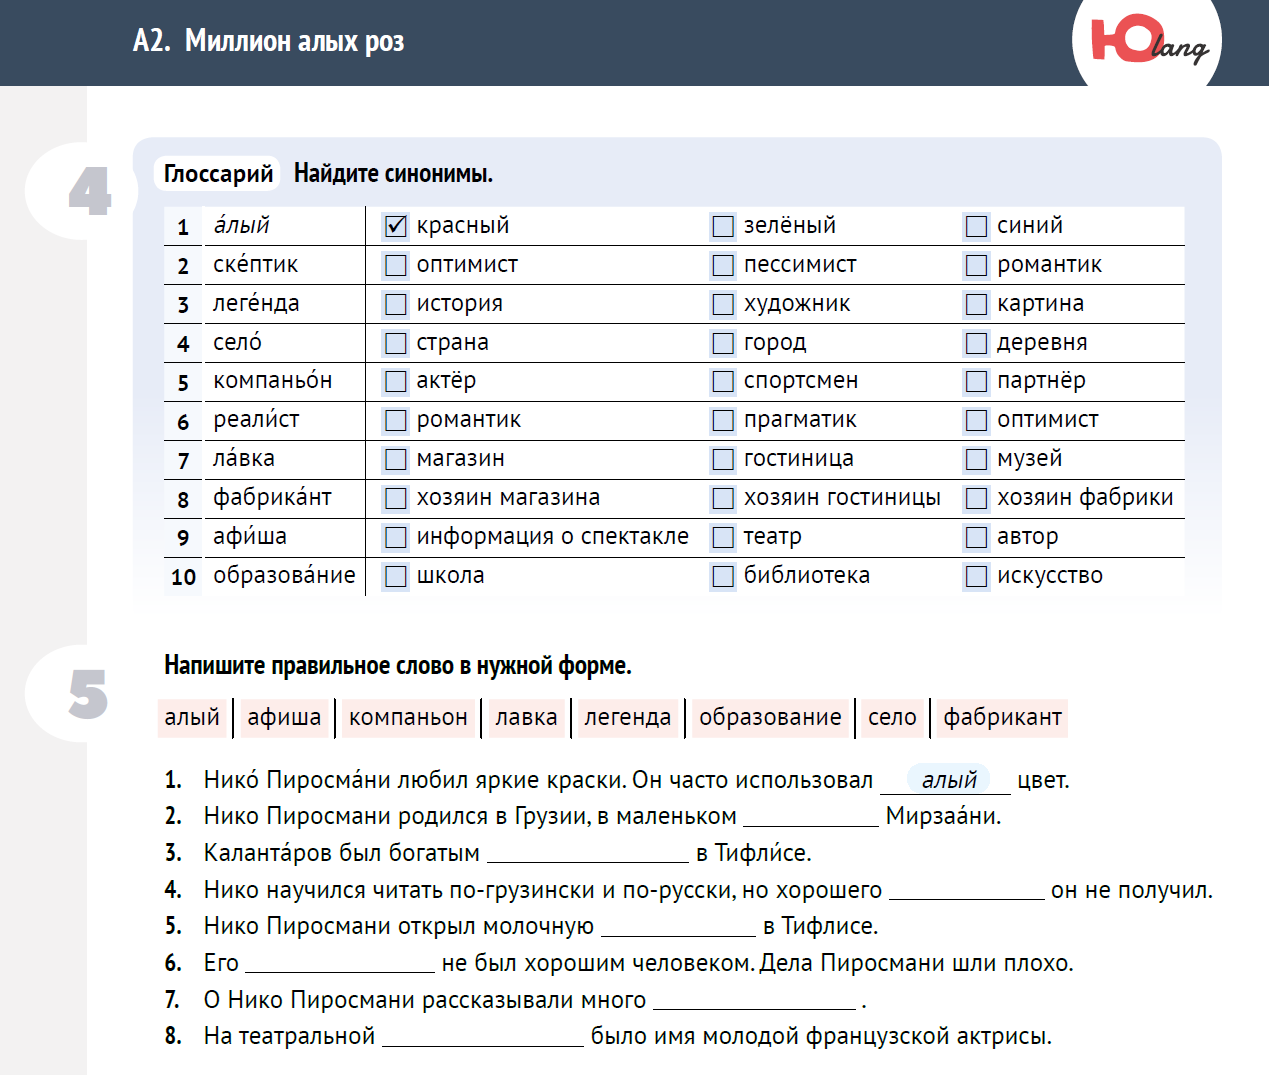Check the 'синий' checkbox

[976, 226]
